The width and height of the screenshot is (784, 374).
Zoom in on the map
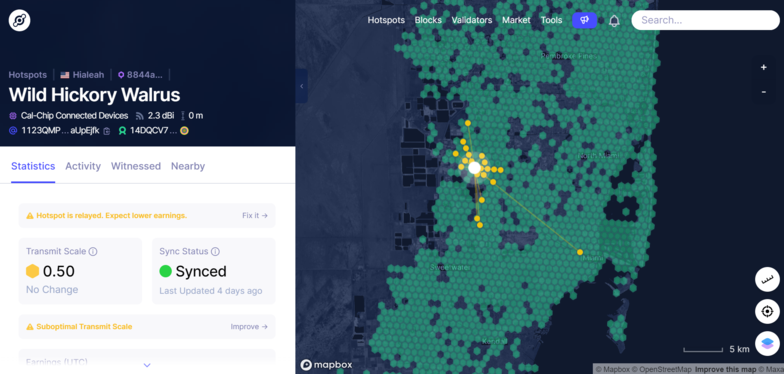[764, 68]
